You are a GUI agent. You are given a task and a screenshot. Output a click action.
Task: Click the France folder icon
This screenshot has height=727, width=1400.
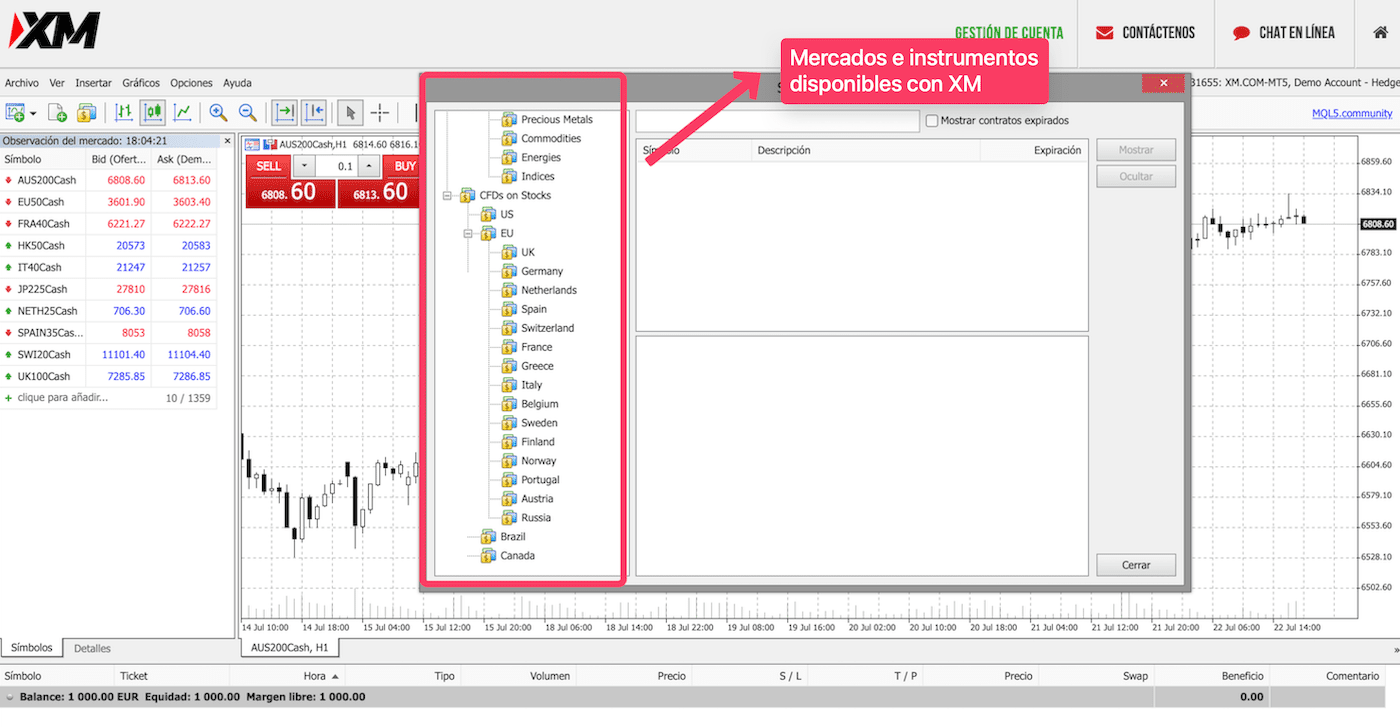(509, 347)
